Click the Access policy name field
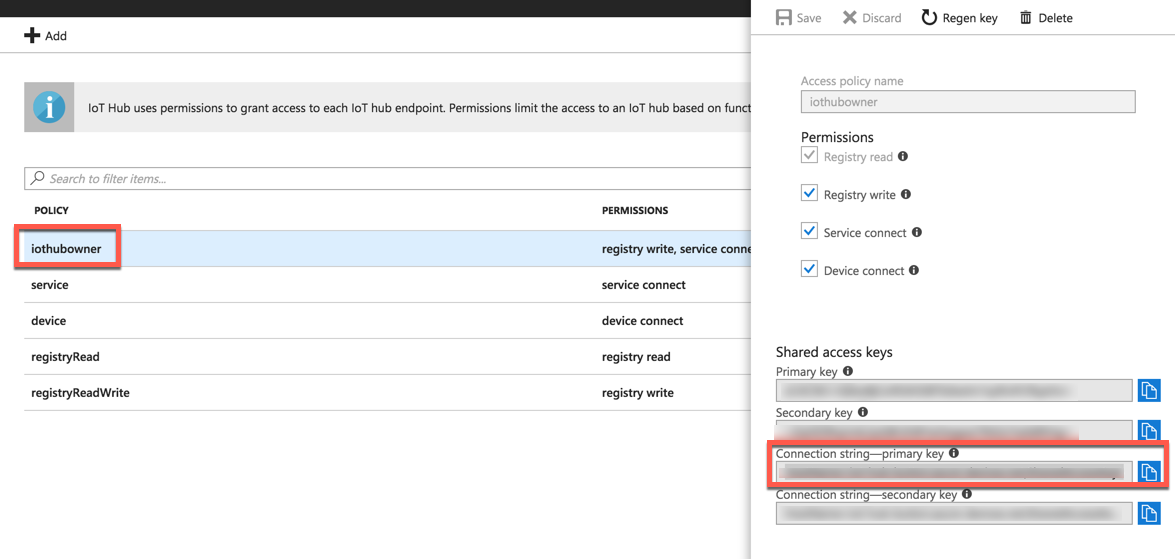This screenshot has width=1175, height=559. tap(967, 101)
